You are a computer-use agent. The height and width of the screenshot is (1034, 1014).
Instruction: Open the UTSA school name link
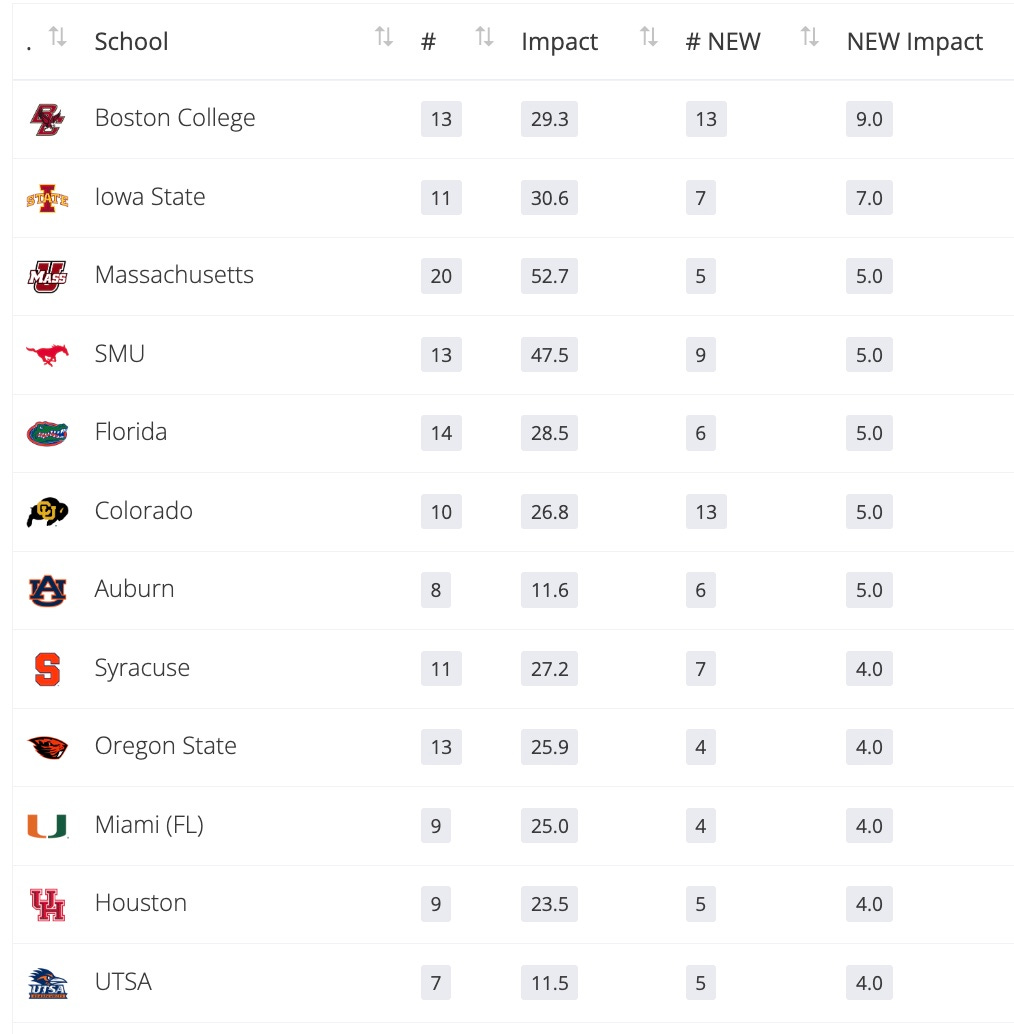click(x=123, y=982)
